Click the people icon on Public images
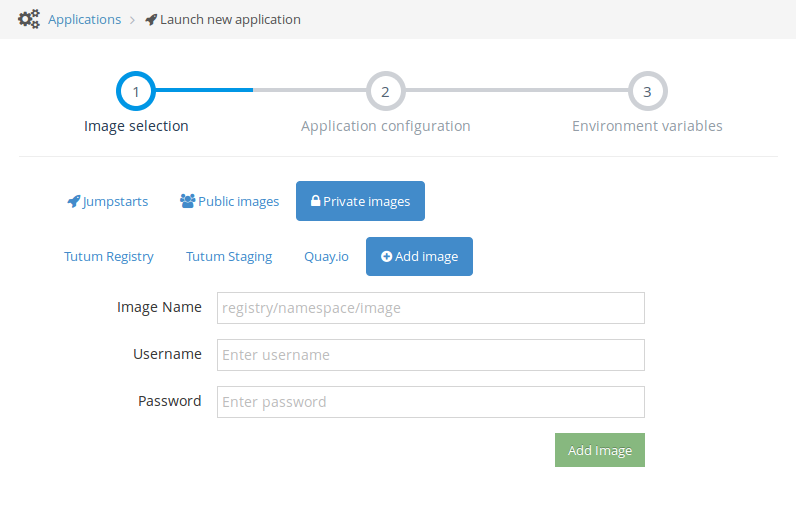 point(187,201)
